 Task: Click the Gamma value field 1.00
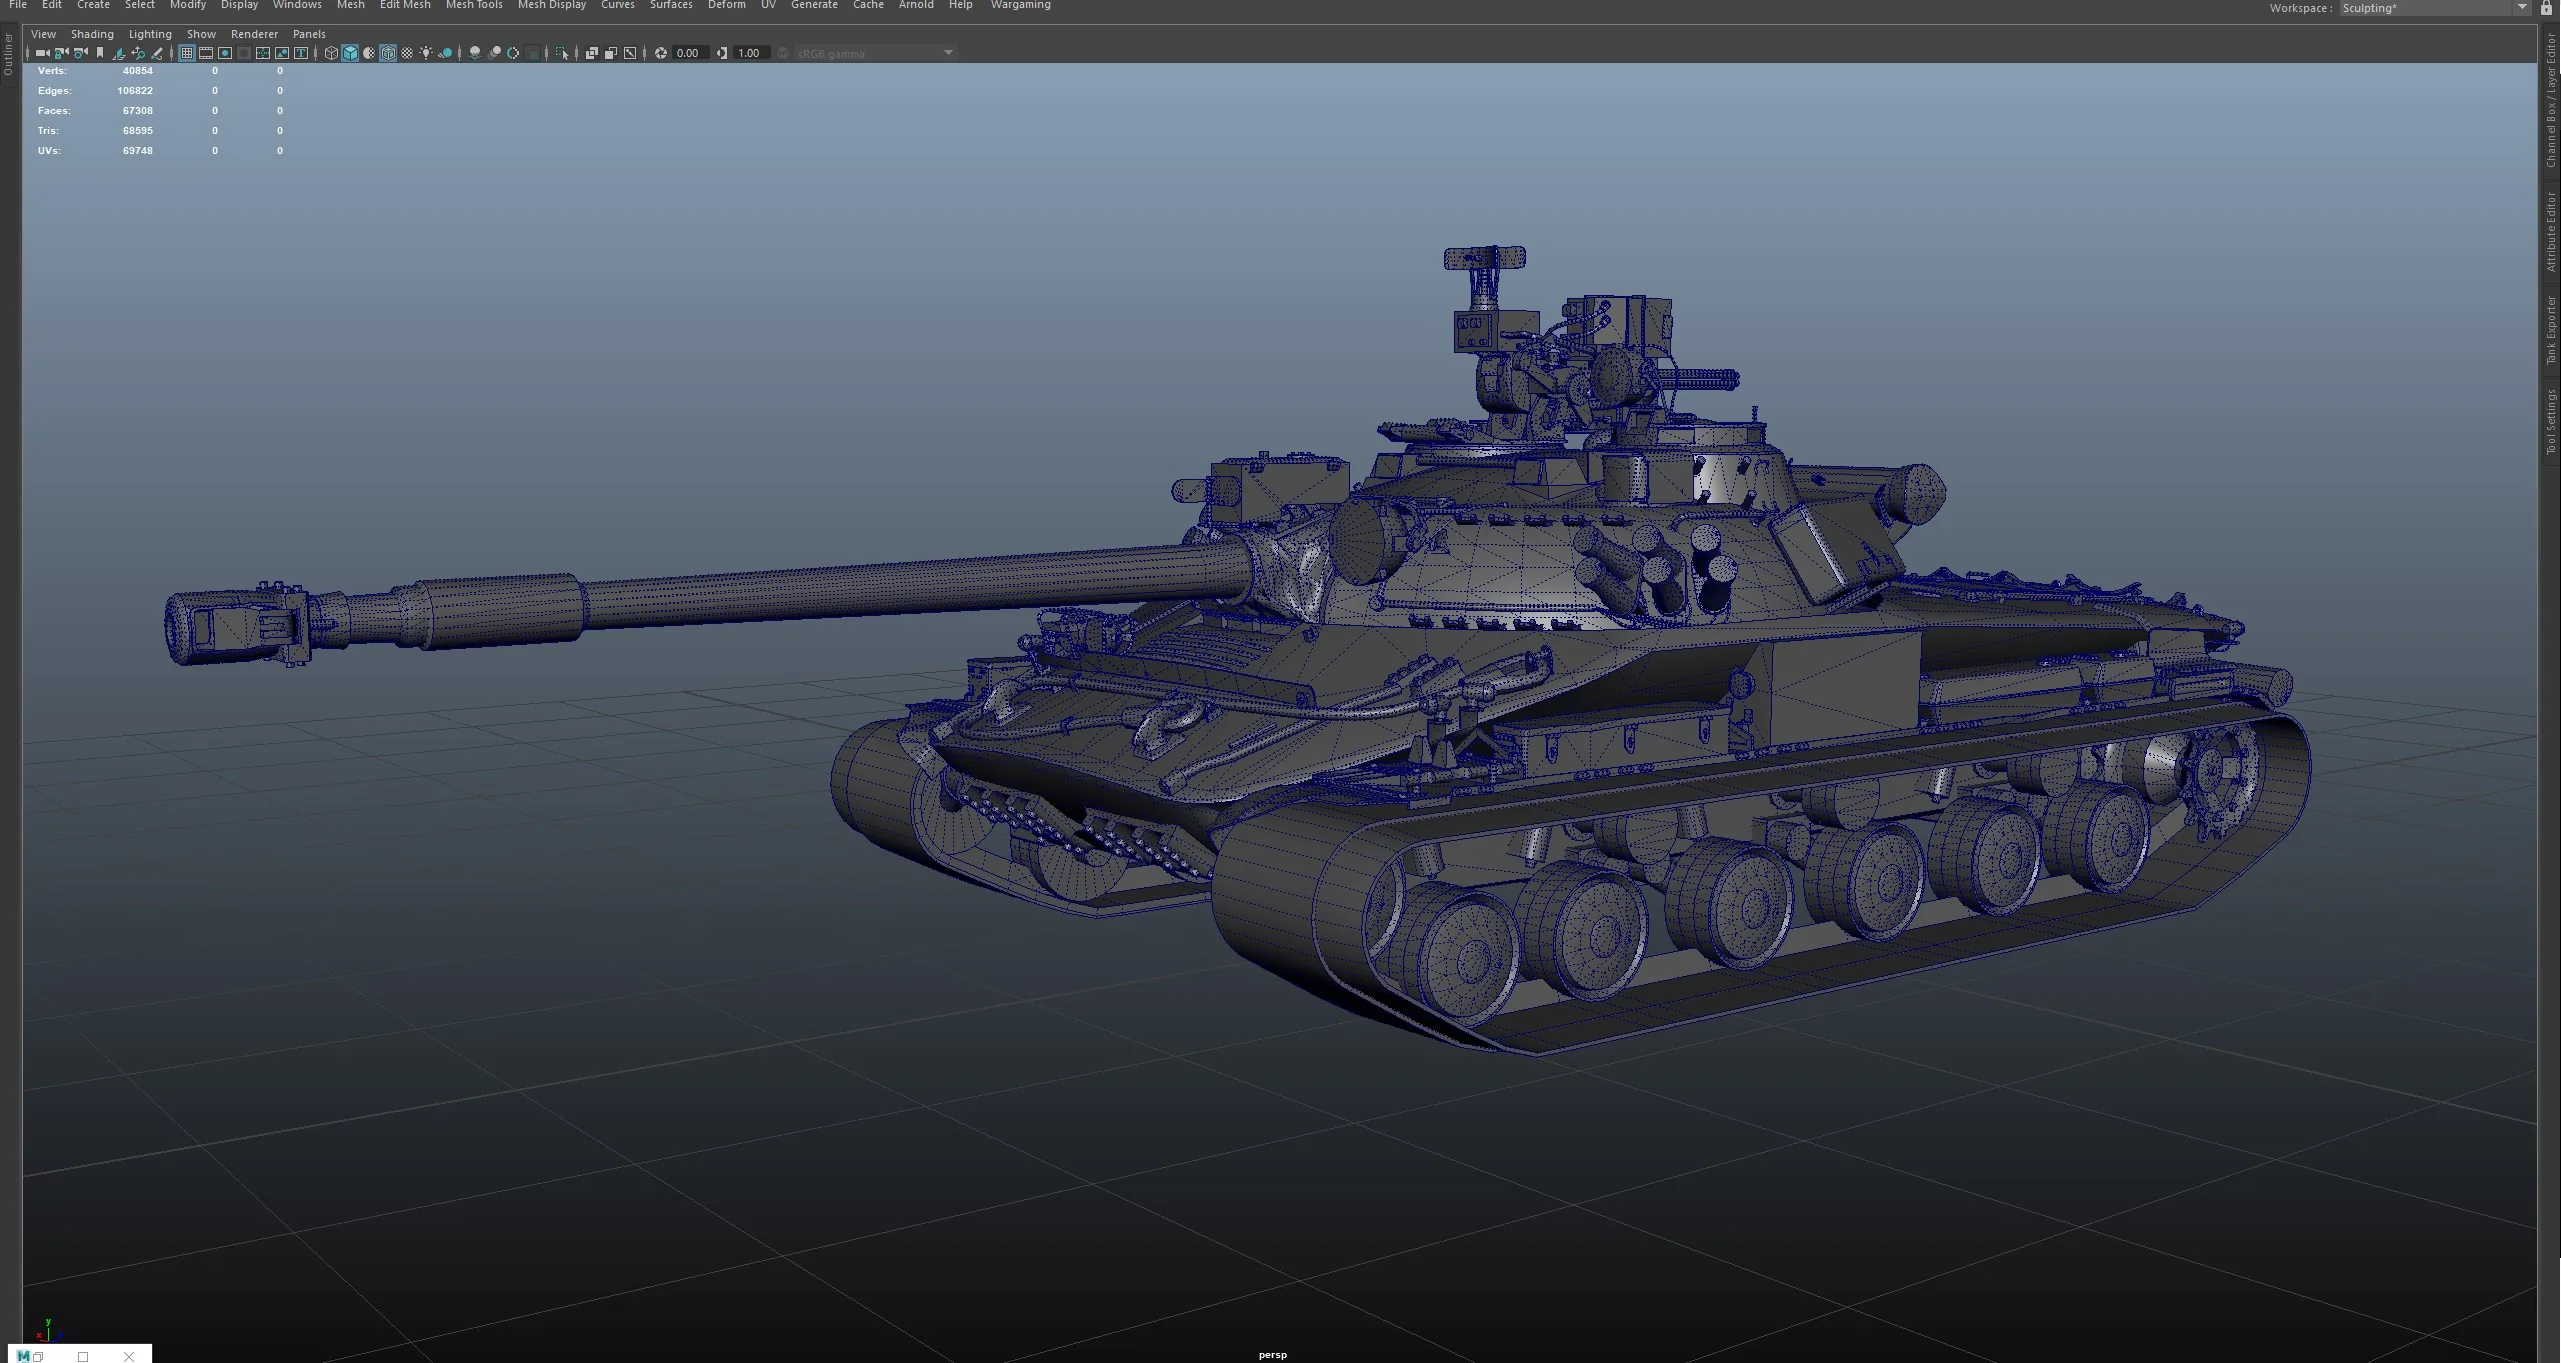[x=752, y=53]
